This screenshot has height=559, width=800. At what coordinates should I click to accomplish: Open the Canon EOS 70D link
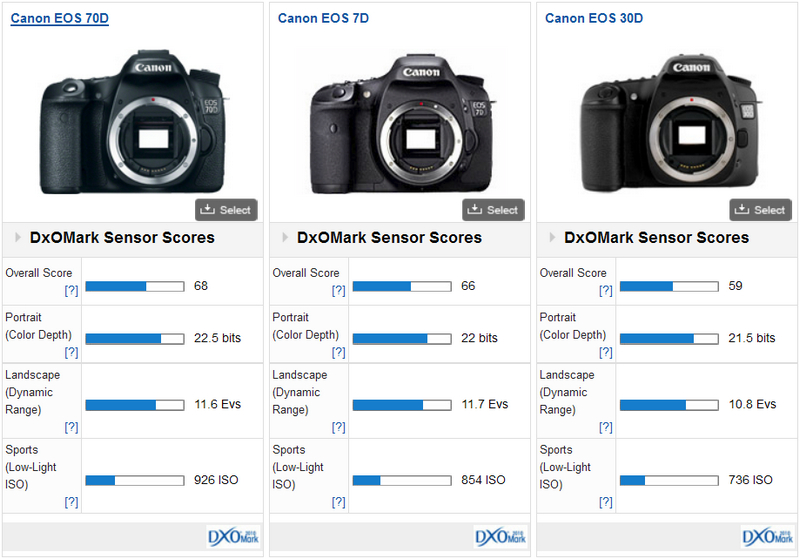click(x=60, y=18)
